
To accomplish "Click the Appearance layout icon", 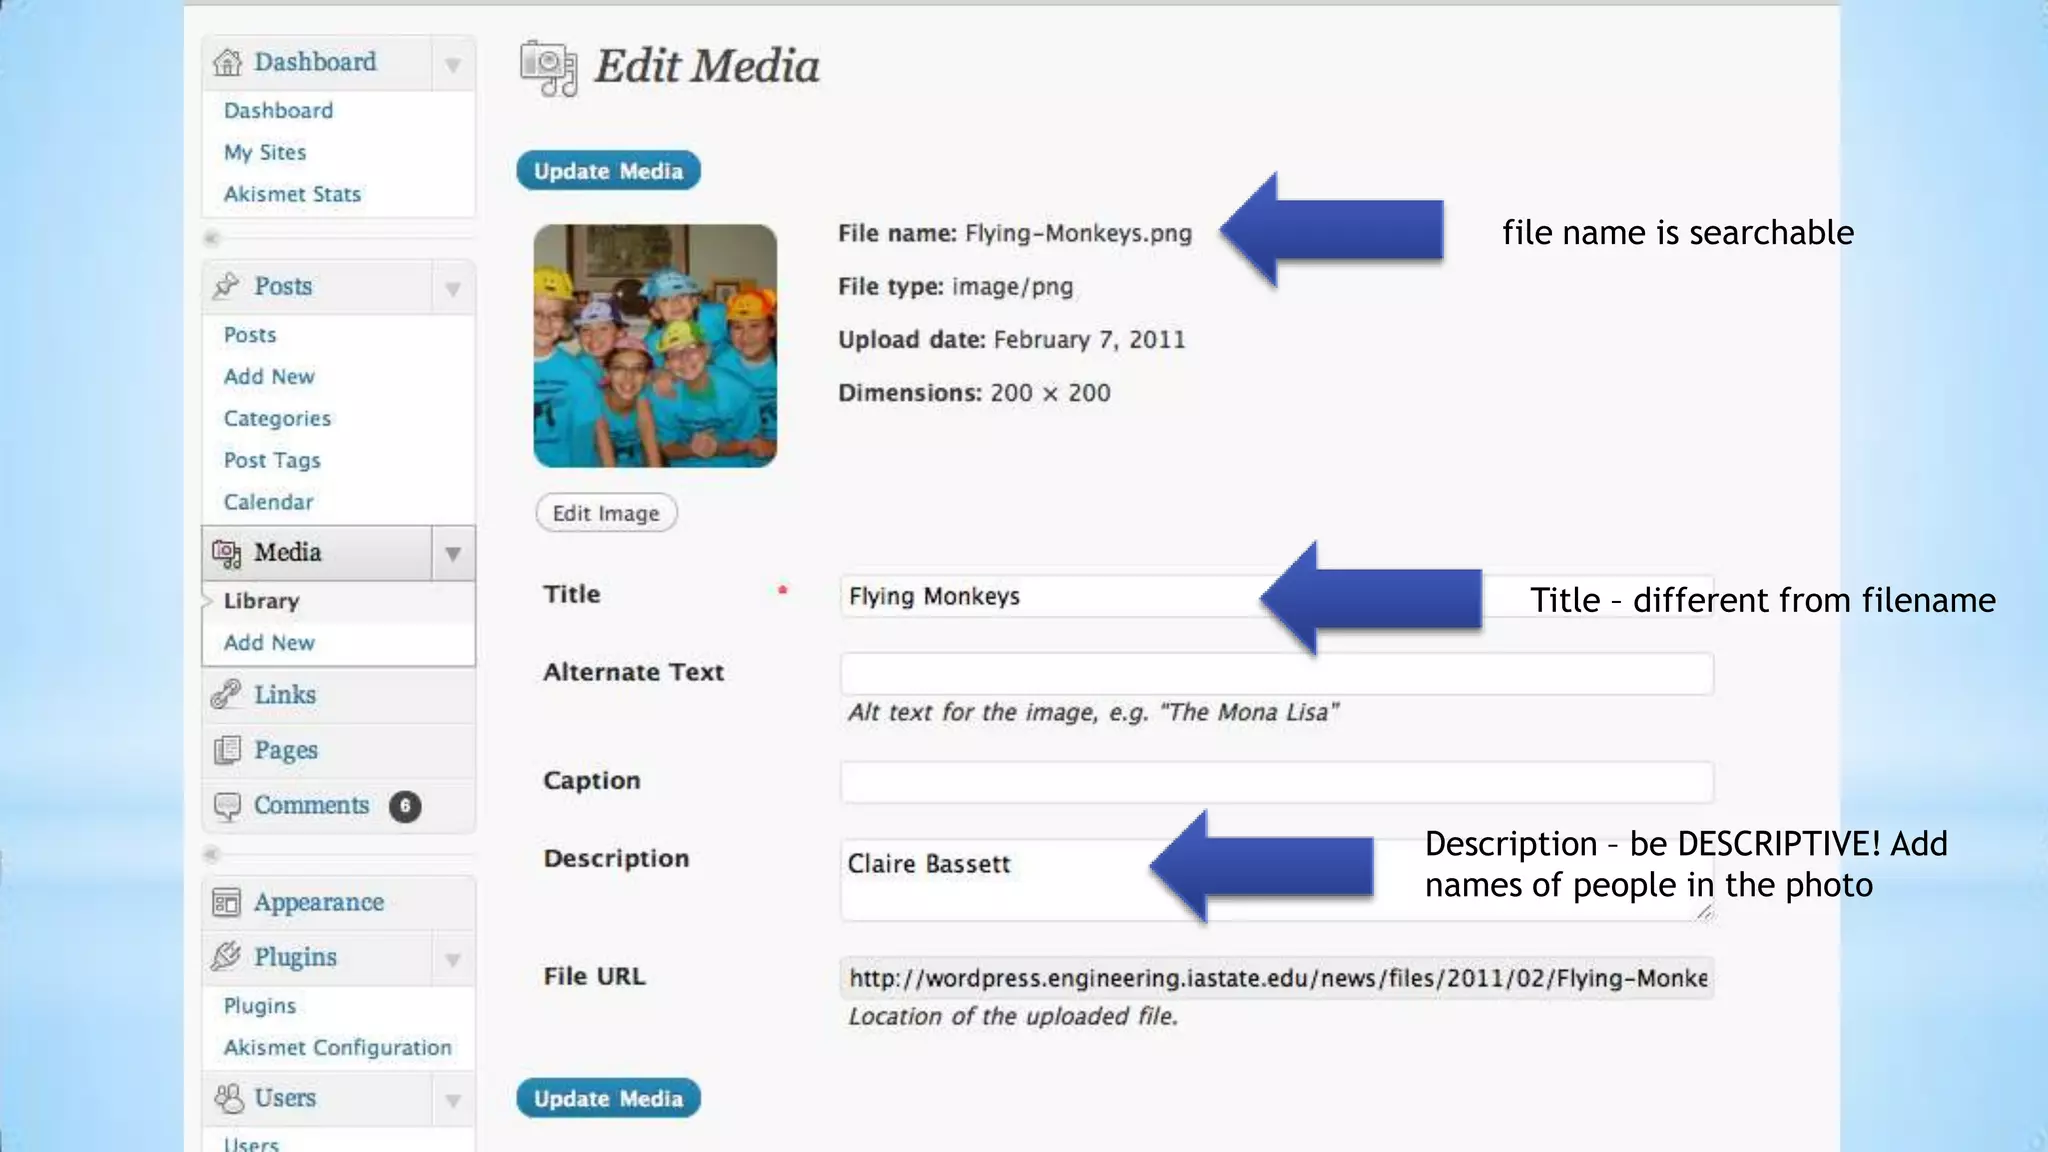I will coord(227,902).
